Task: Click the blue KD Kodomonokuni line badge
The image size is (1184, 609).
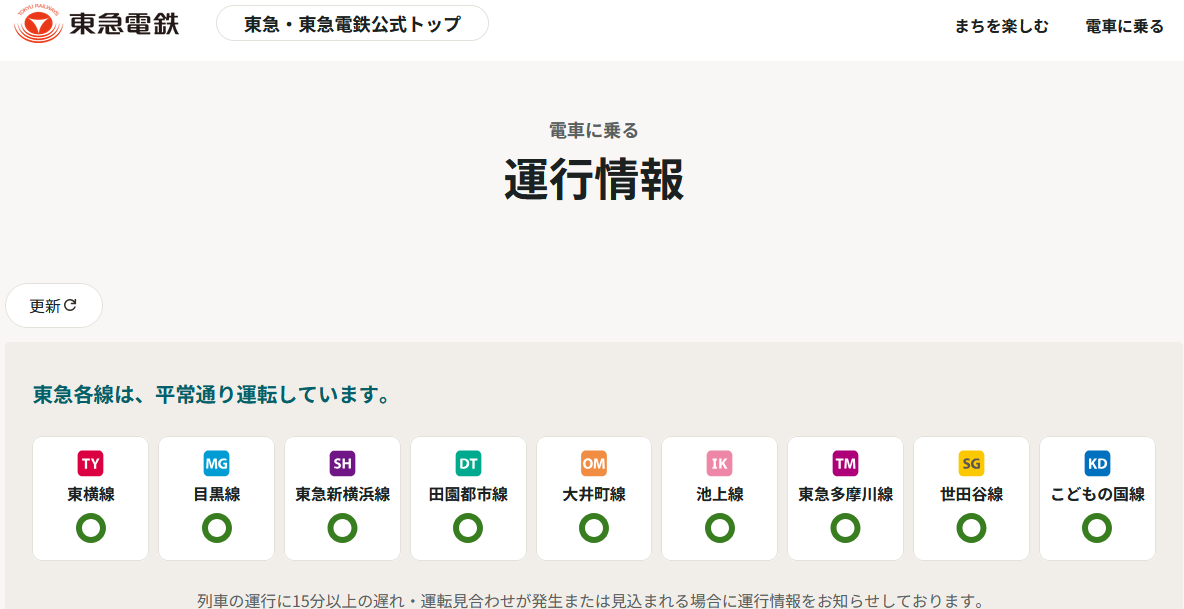Action: point(1097,463)
